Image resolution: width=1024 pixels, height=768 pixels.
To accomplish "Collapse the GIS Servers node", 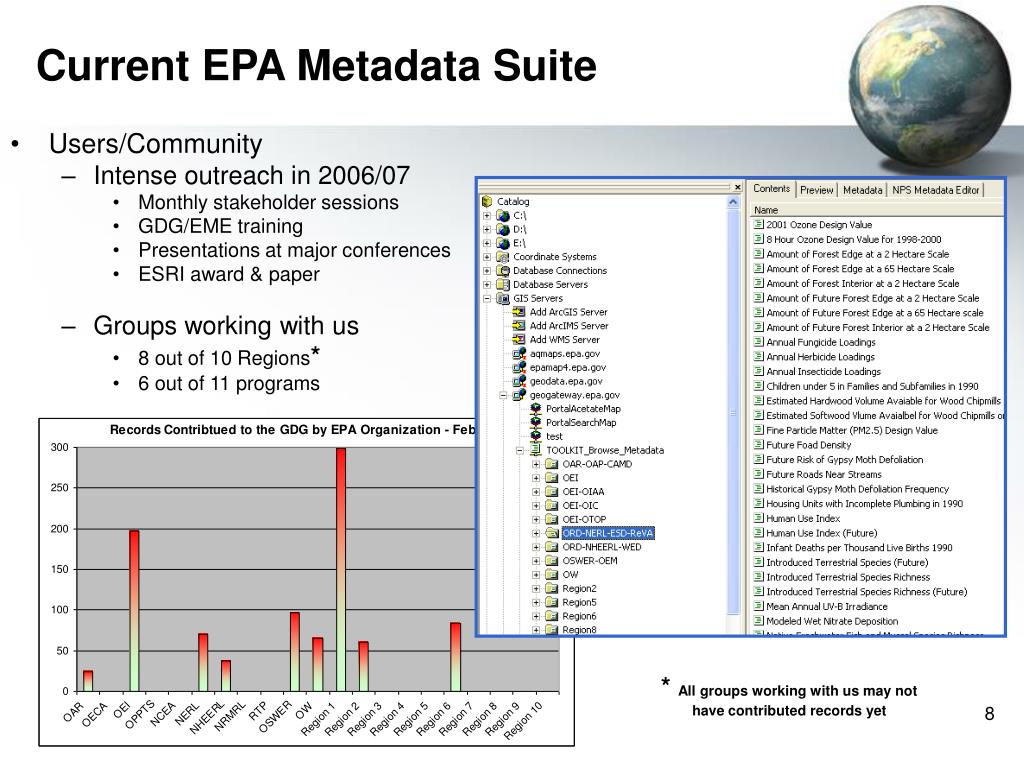I will point(487,298).
